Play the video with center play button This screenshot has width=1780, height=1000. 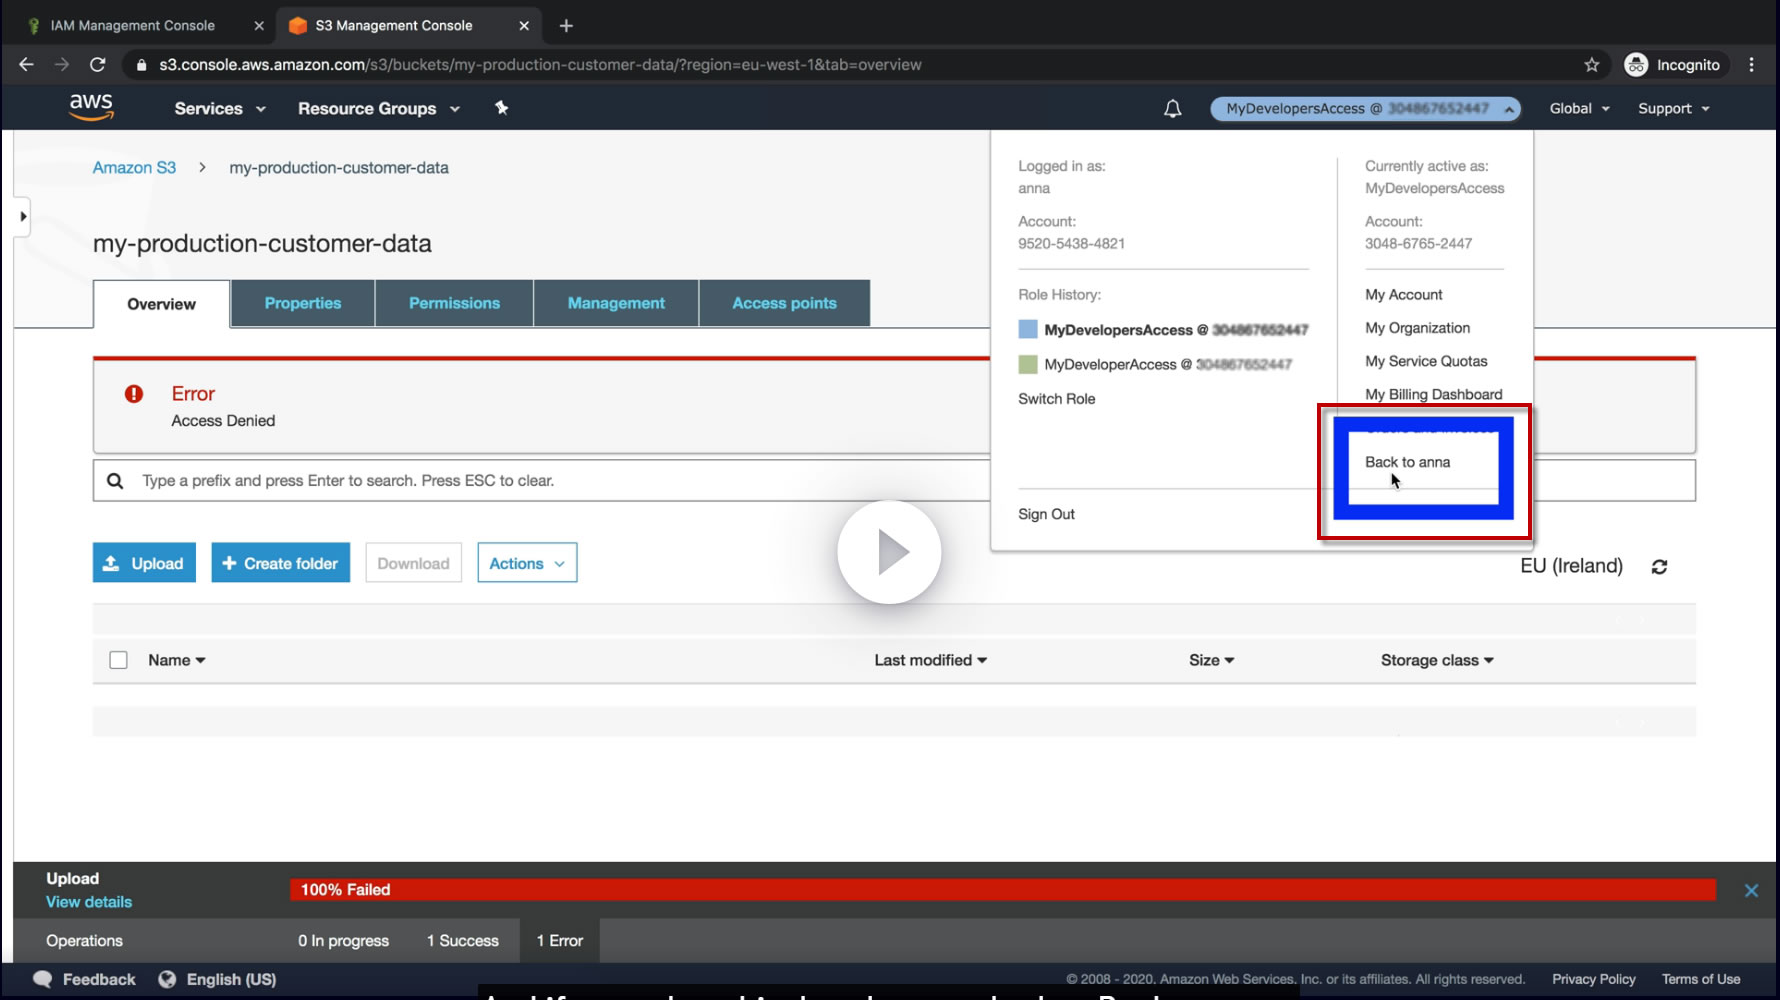[889, 552]
